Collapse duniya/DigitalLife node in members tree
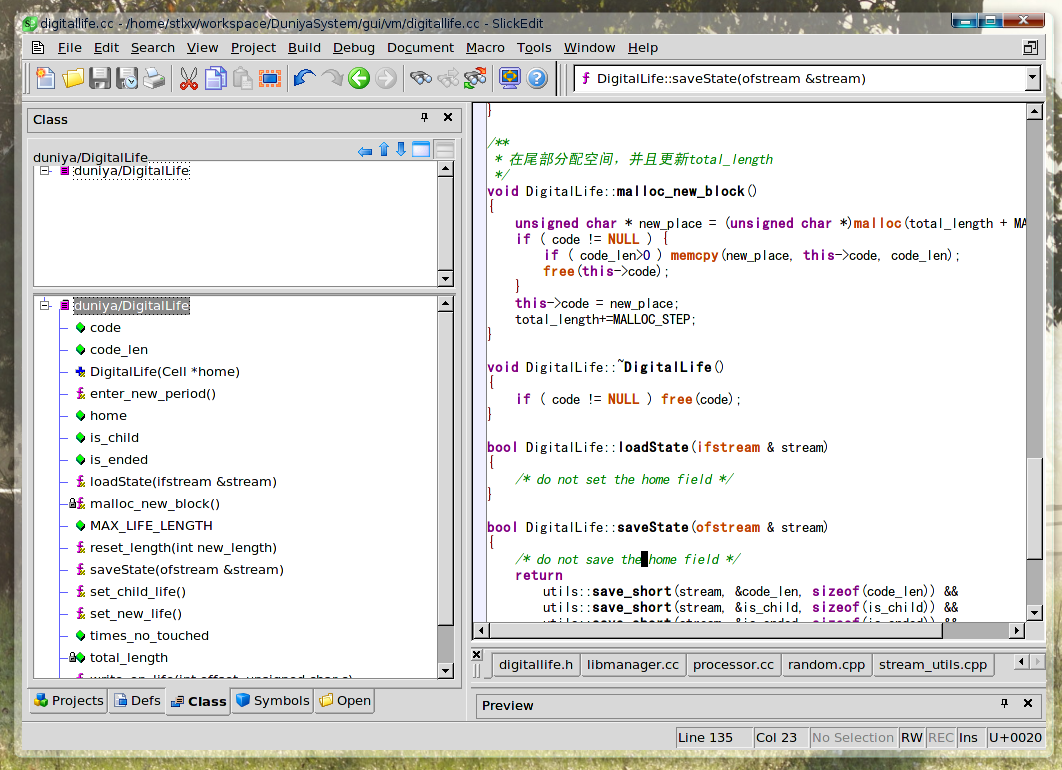1062x770 pixels. pos(45,305)
